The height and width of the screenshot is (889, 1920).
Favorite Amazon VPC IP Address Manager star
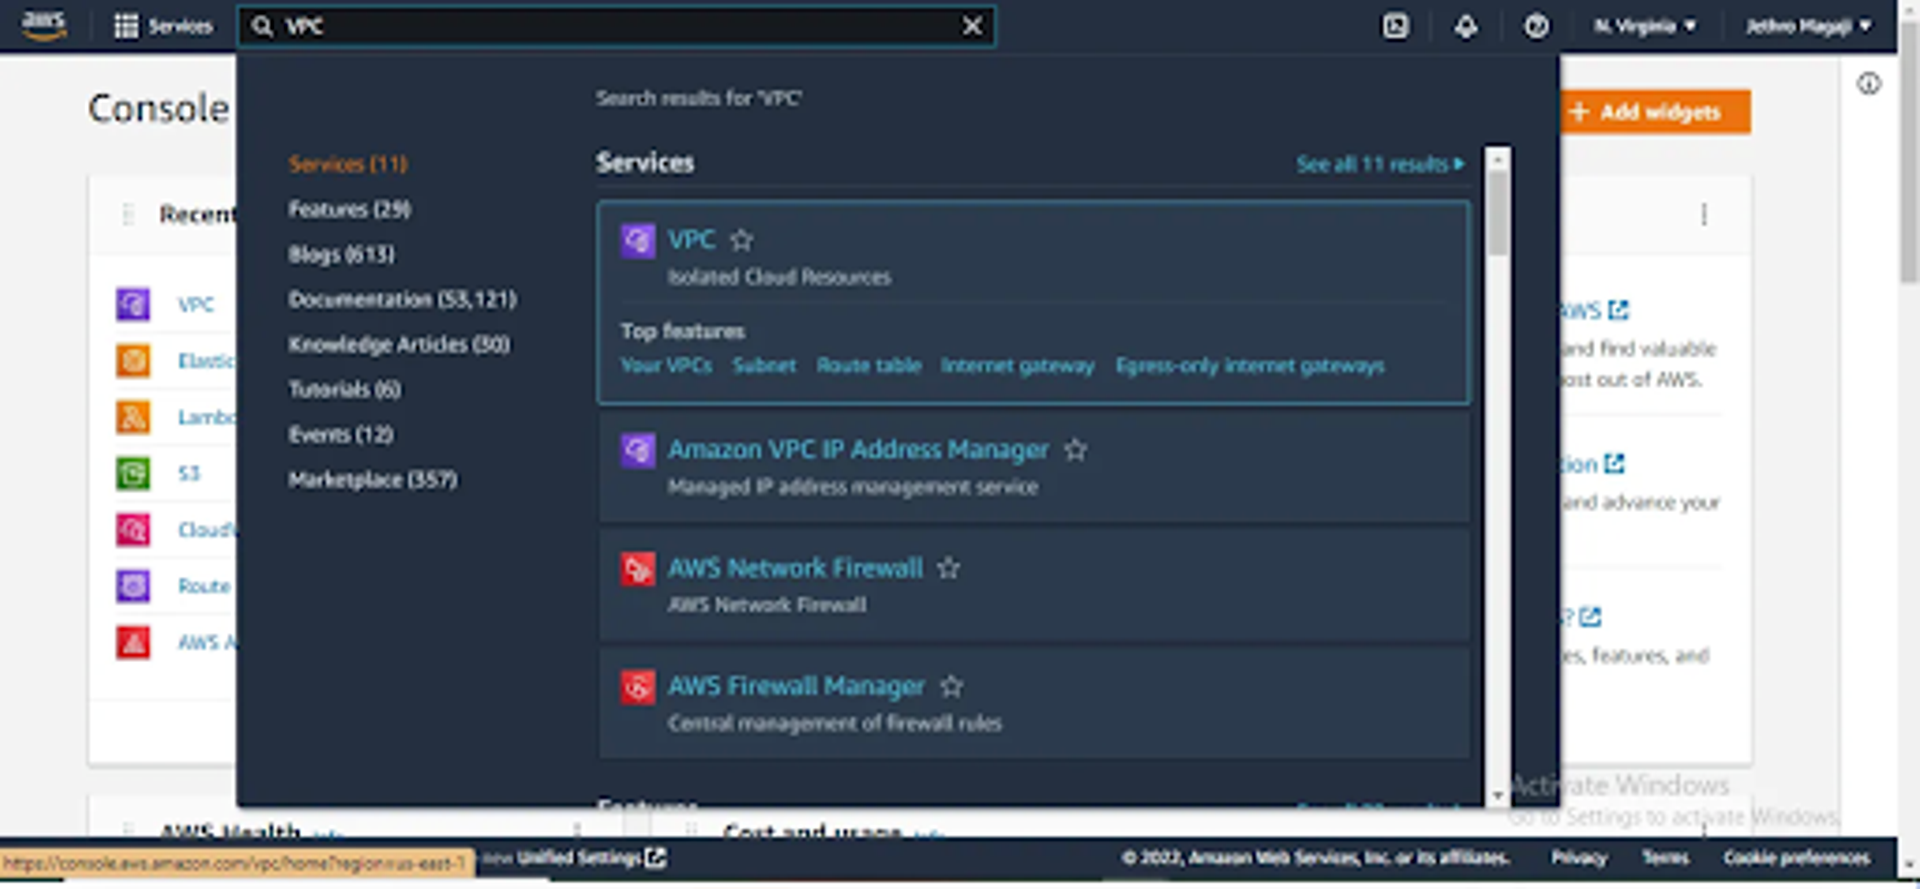pos(1075,450)
